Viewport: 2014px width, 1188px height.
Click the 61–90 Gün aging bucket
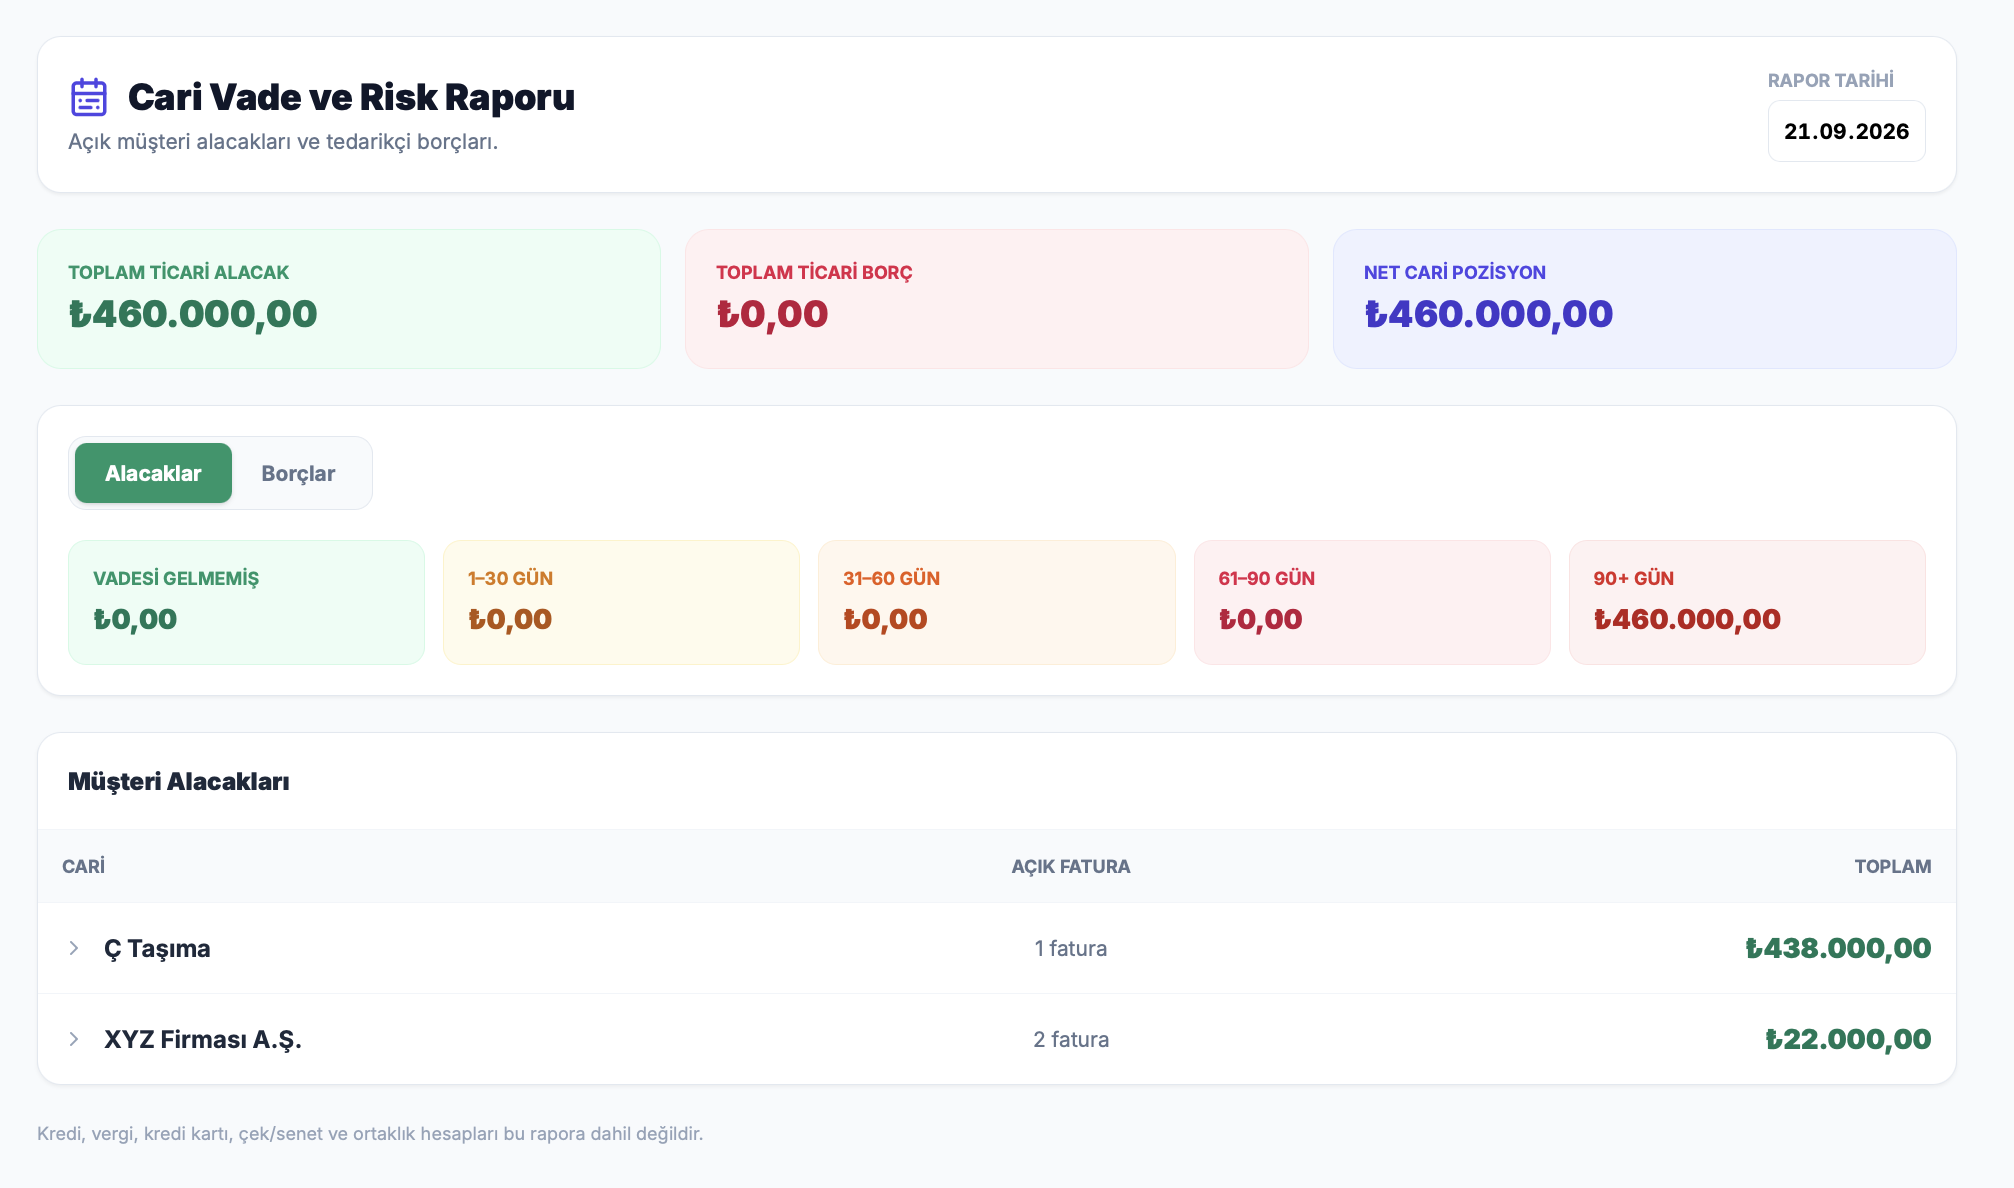[x=1372, y=602]
